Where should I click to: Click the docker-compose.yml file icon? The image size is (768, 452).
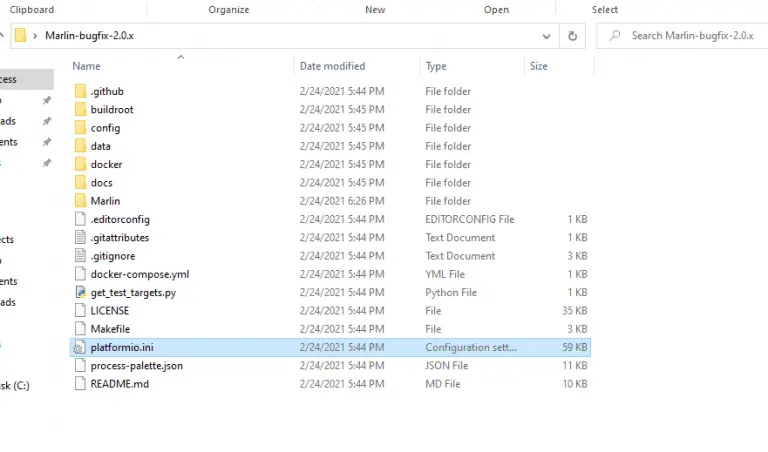pos(81,274)
